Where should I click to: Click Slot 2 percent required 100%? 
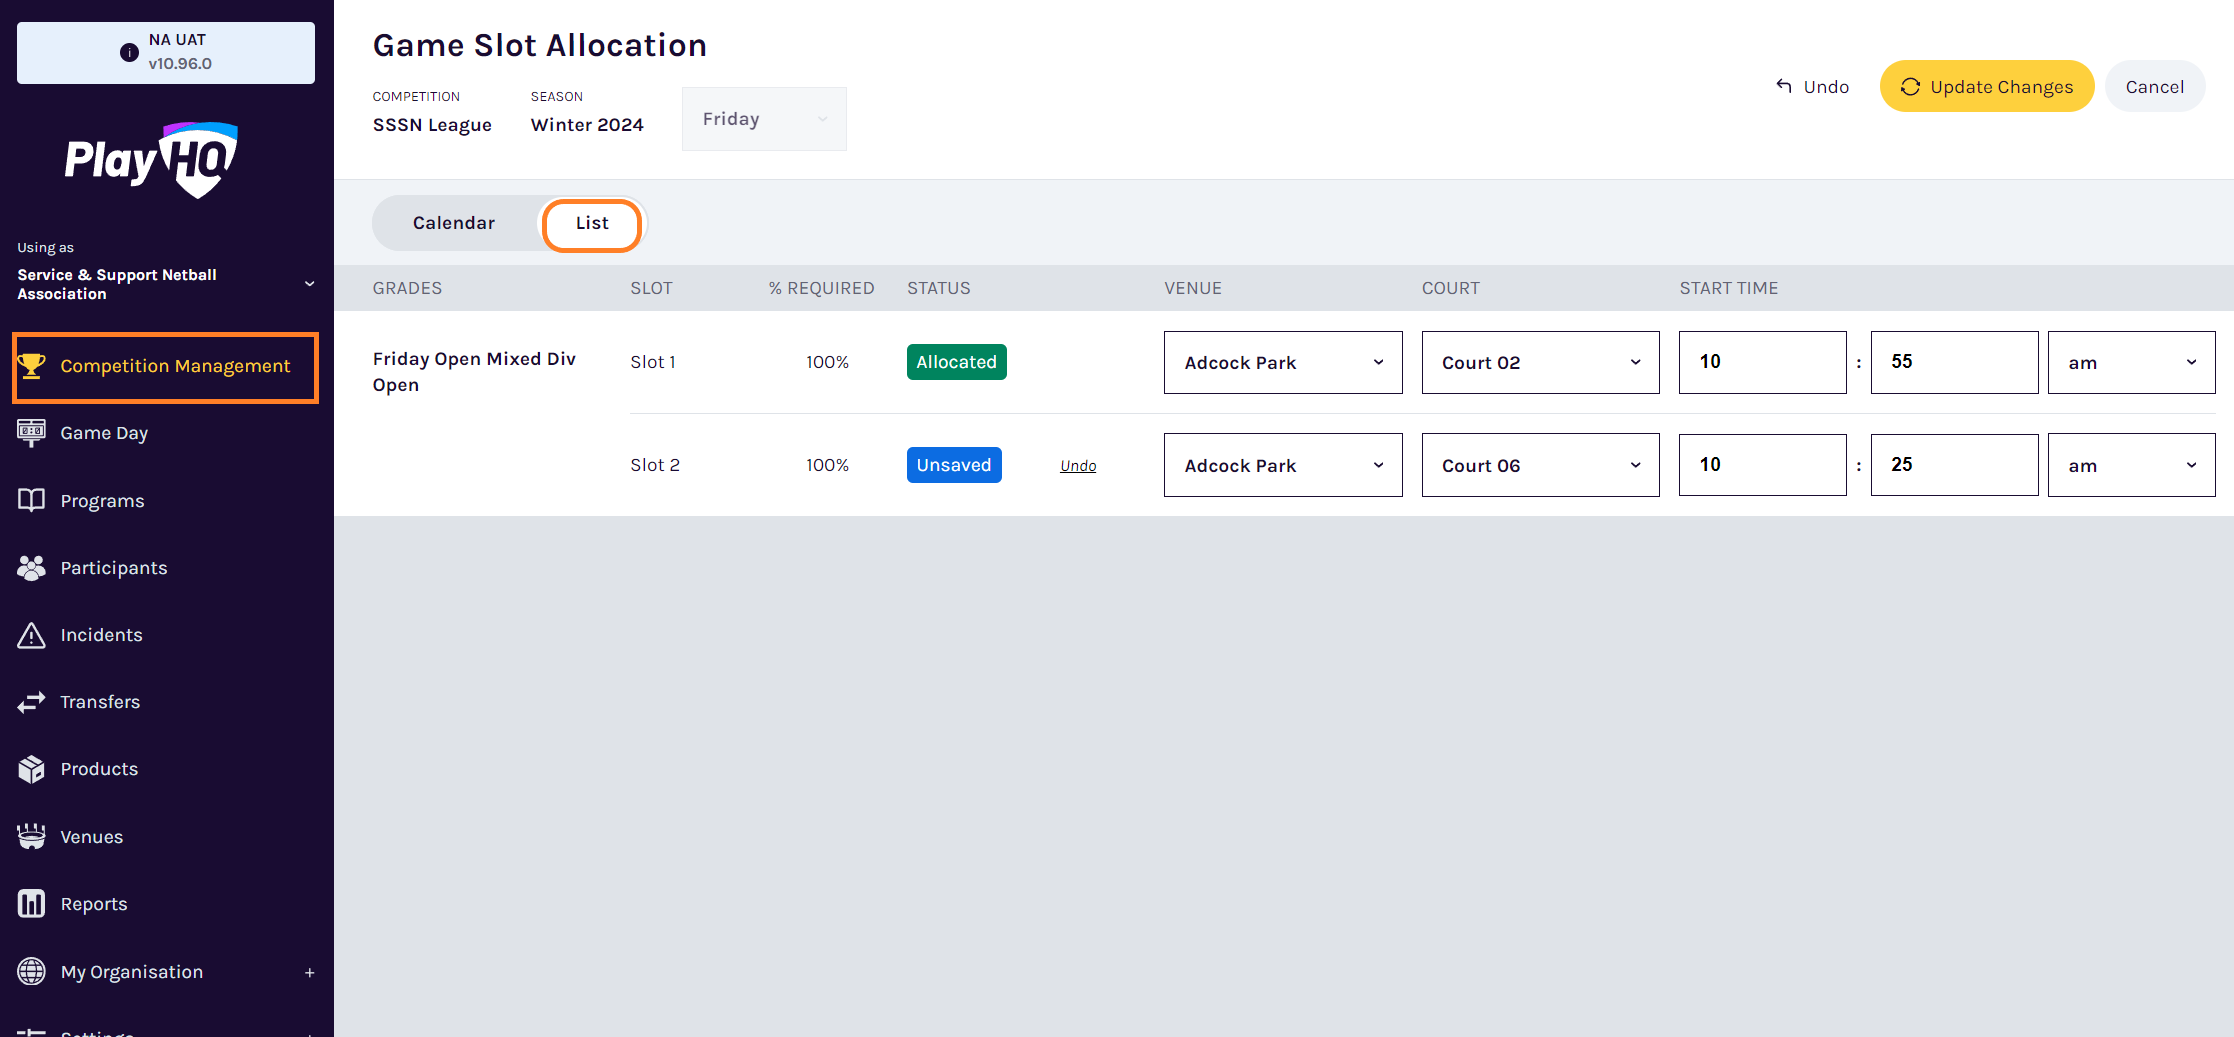(x=827, y=465)
